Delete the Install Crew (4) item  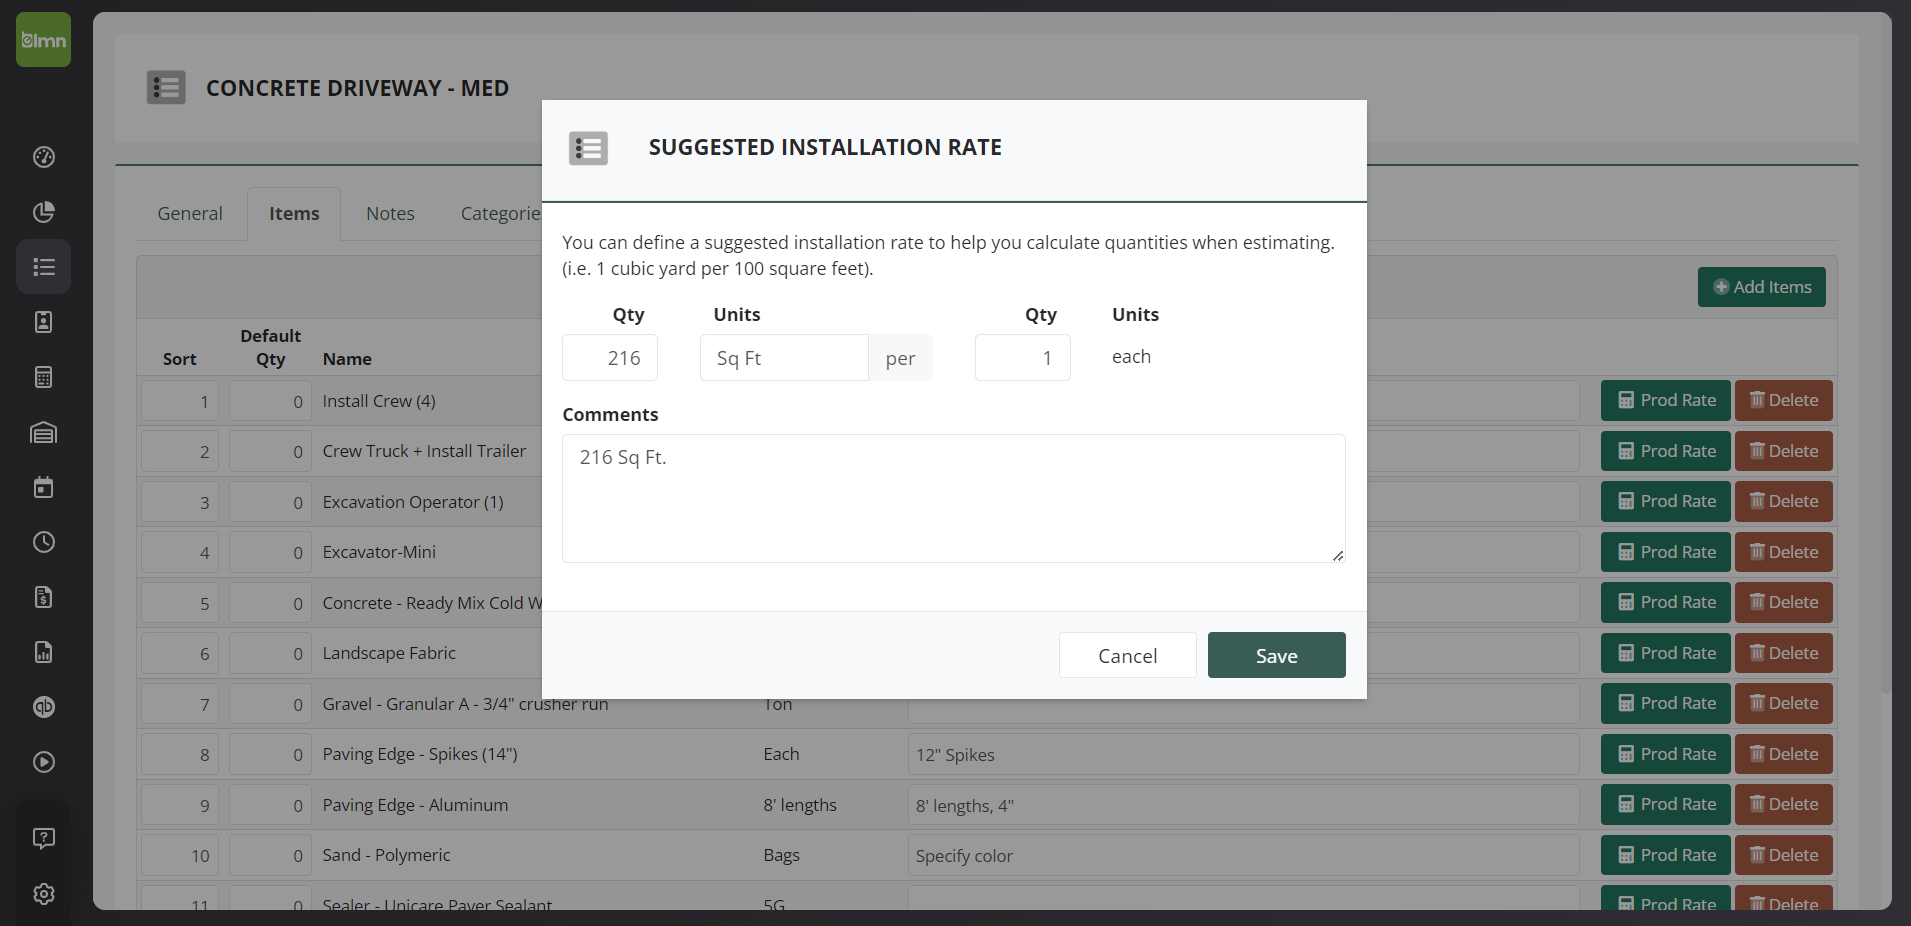tap(1783, 400)
